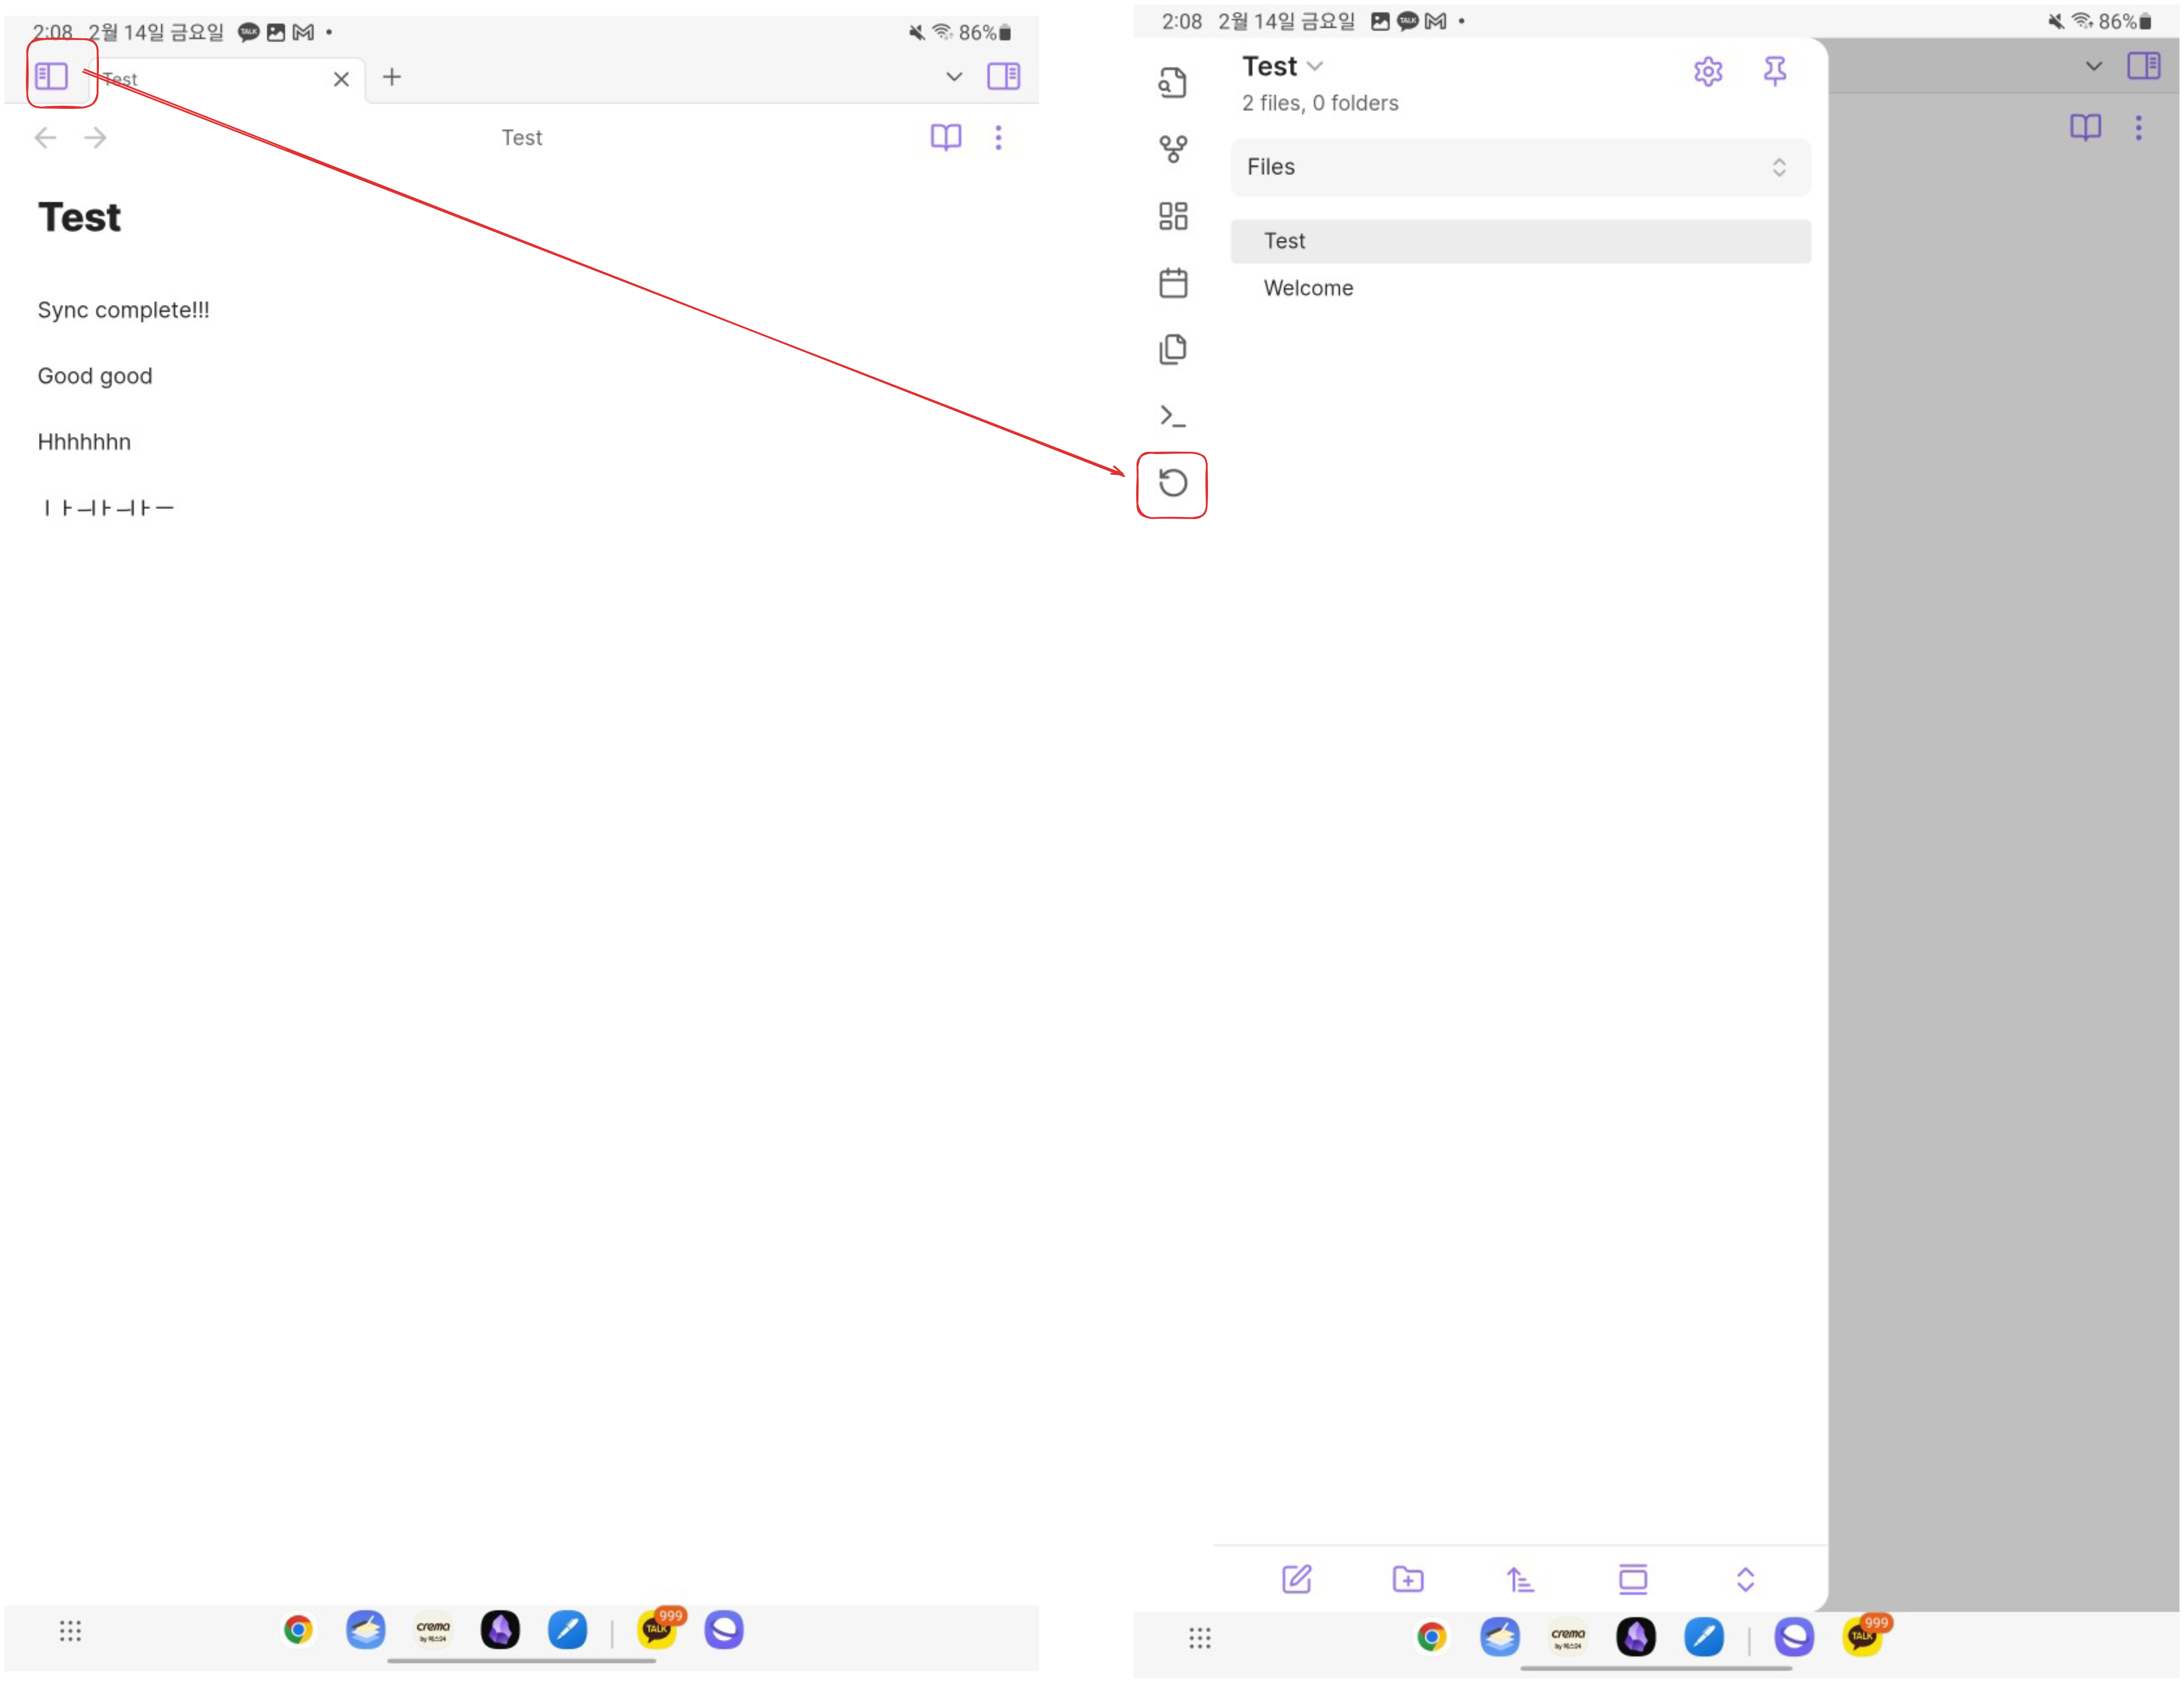This screenshot has width=2184, height=1683.
Task: Click the 'Hhhhhhn' line
Action: 84,442
